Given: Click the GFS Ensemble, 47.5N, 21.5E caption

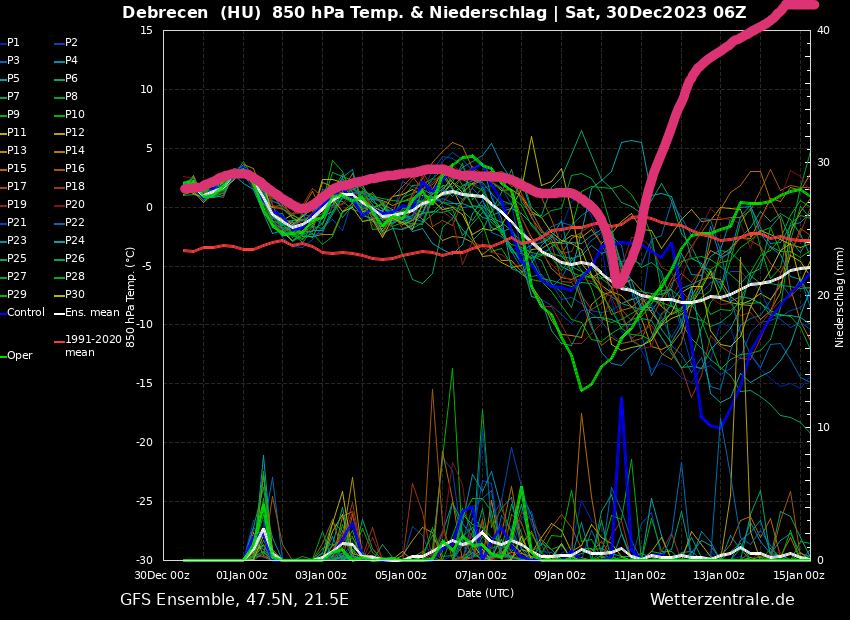Looking at the screenshot, I should 234,600.
